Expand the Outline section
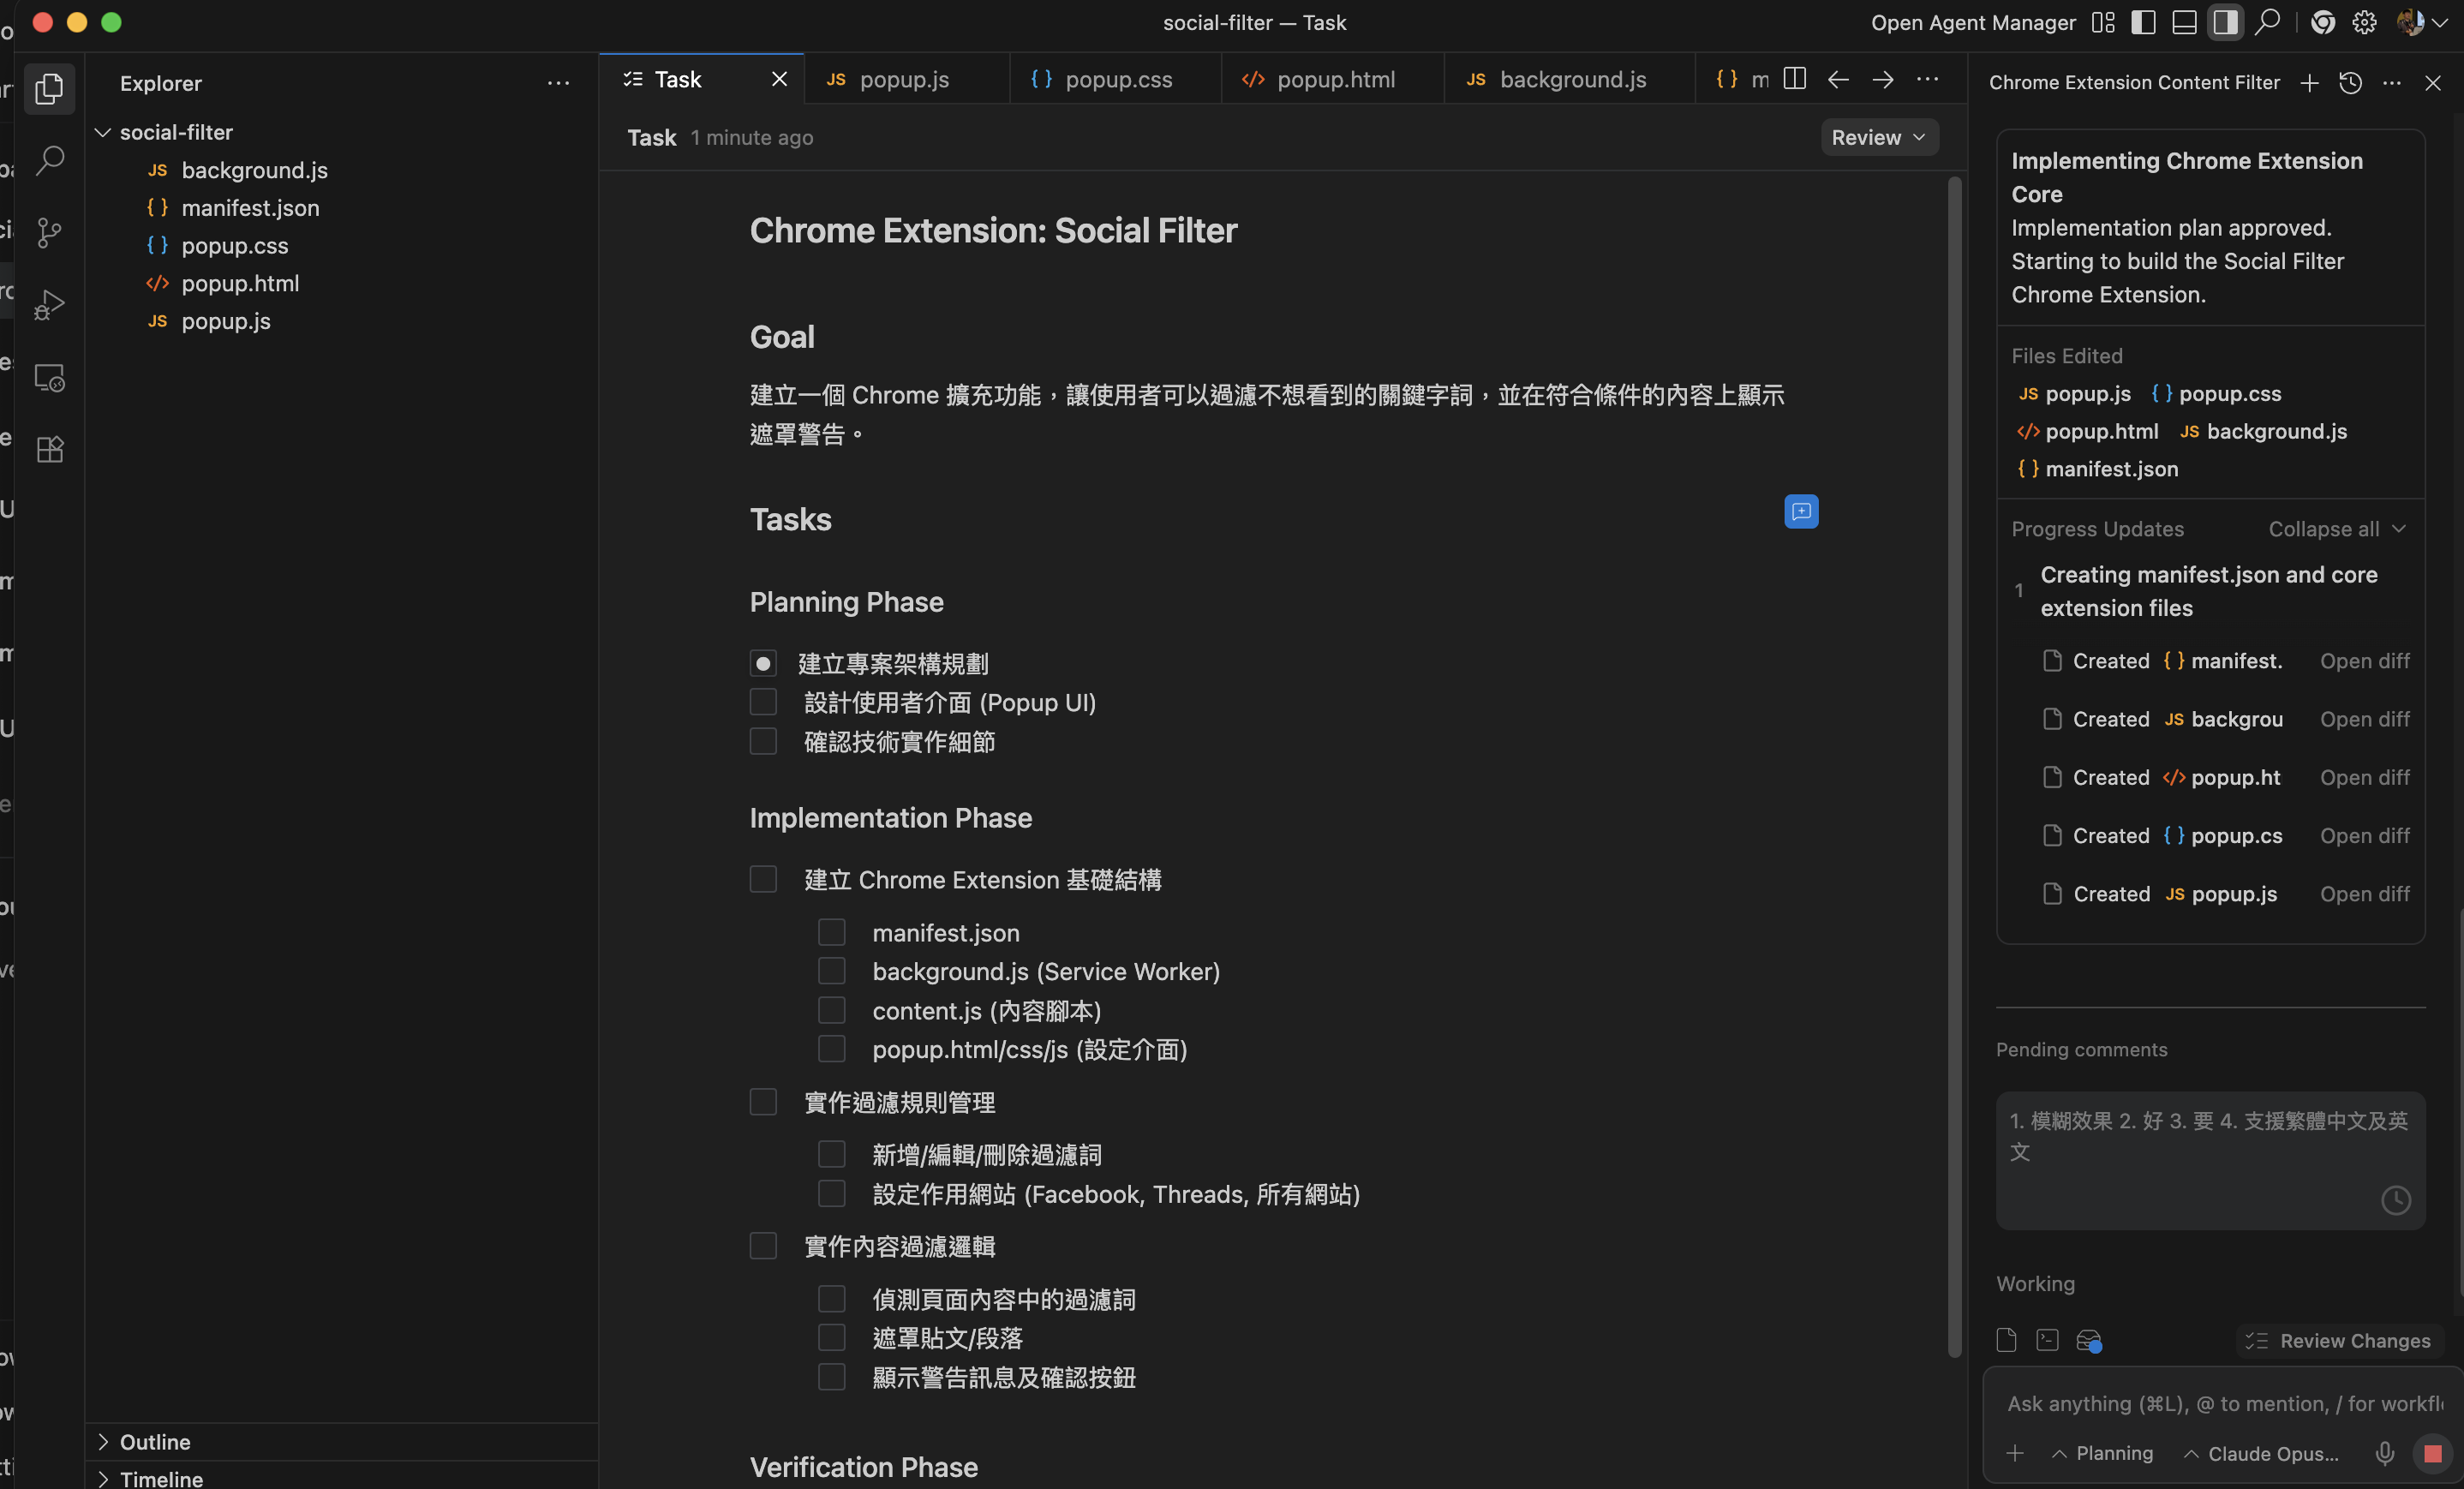 tap(155, 1442)
